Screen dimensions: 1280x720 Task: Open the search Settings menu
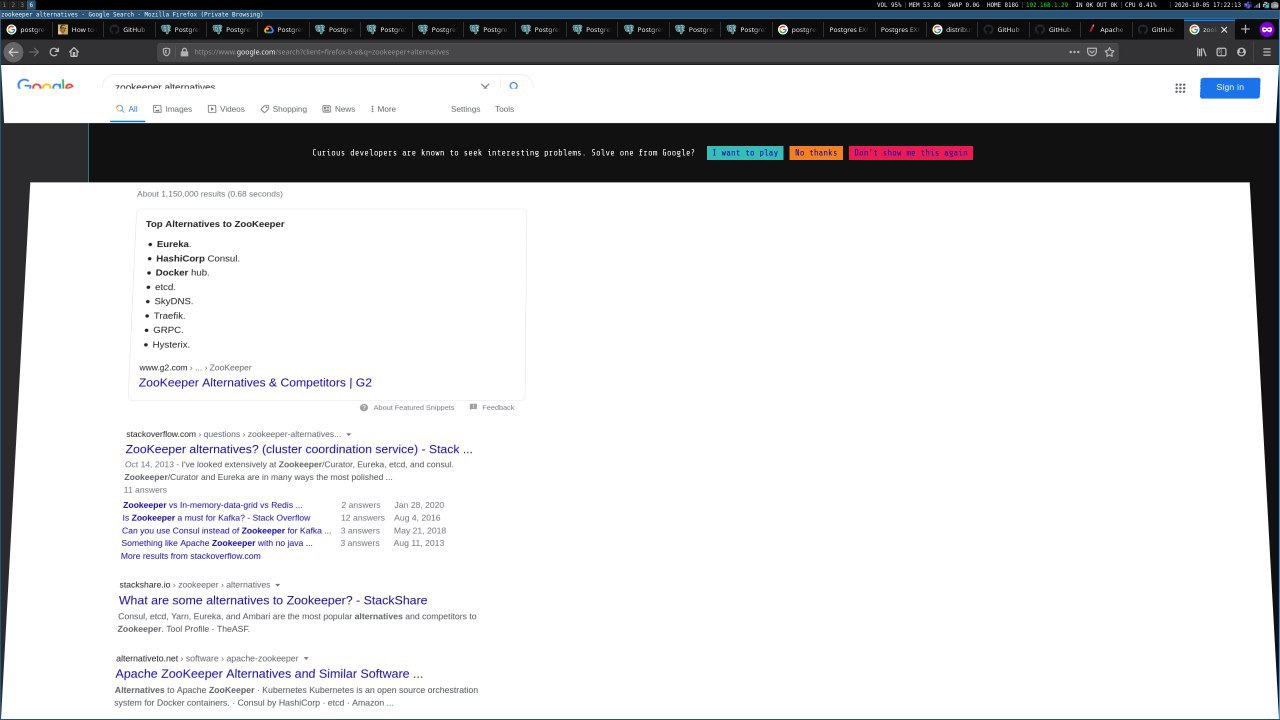(x=465, y=109)
